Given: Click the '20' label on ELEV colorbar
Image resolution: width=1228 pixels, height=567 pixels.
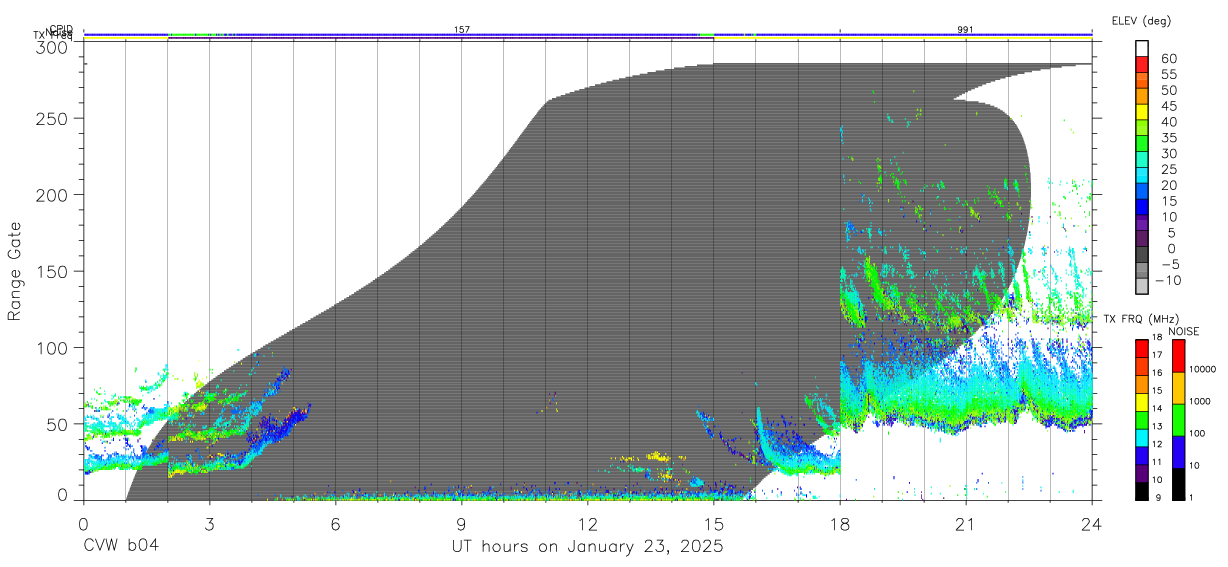Looking at the screenshot, I should point(1168,186).
